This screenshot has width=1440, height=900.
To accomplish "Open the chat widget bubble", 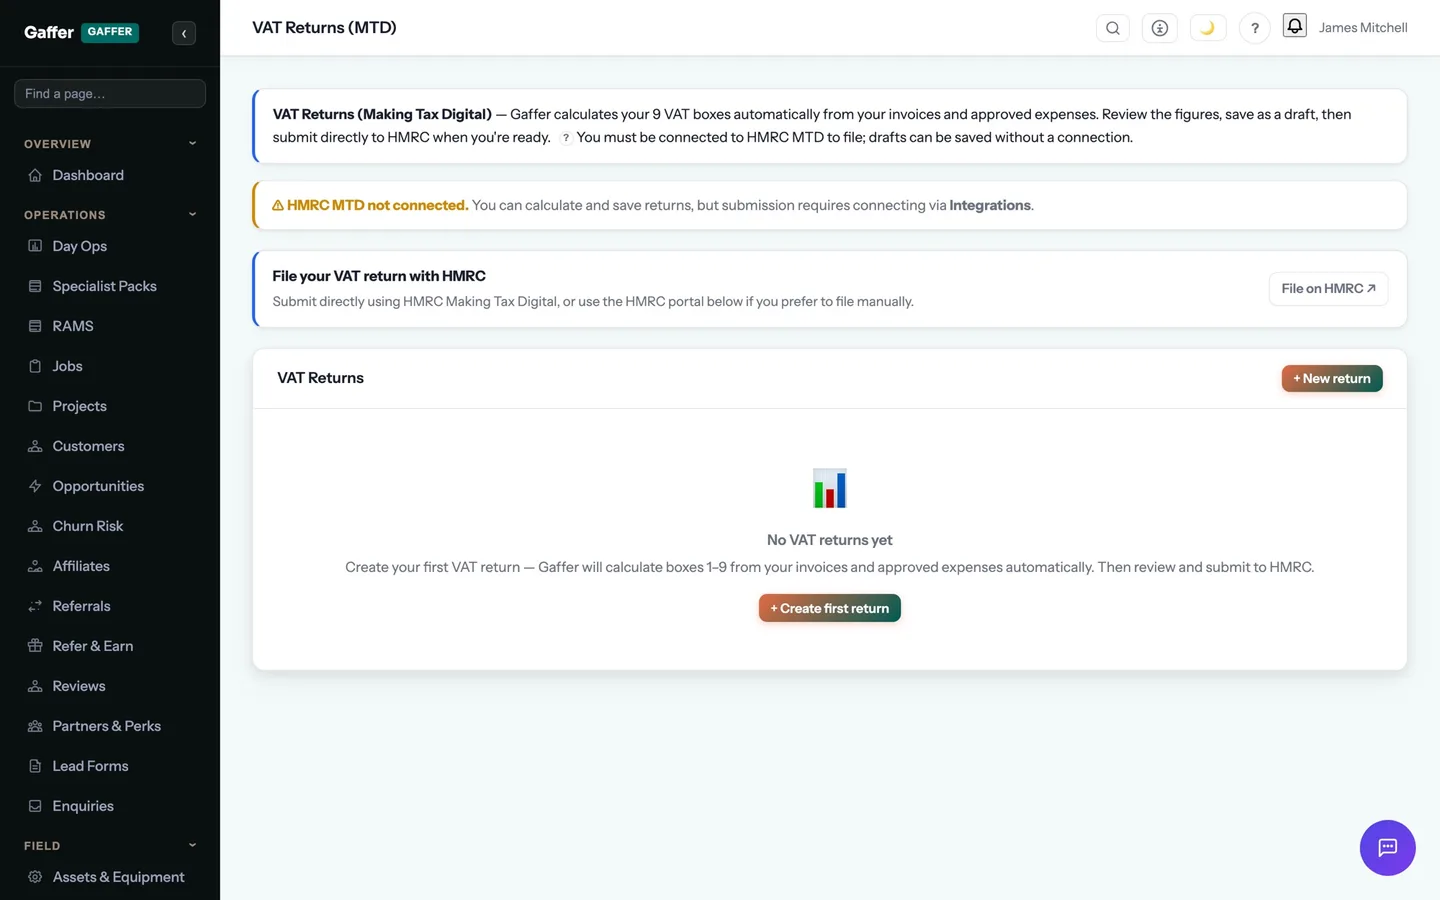I will click(1388, 848).
